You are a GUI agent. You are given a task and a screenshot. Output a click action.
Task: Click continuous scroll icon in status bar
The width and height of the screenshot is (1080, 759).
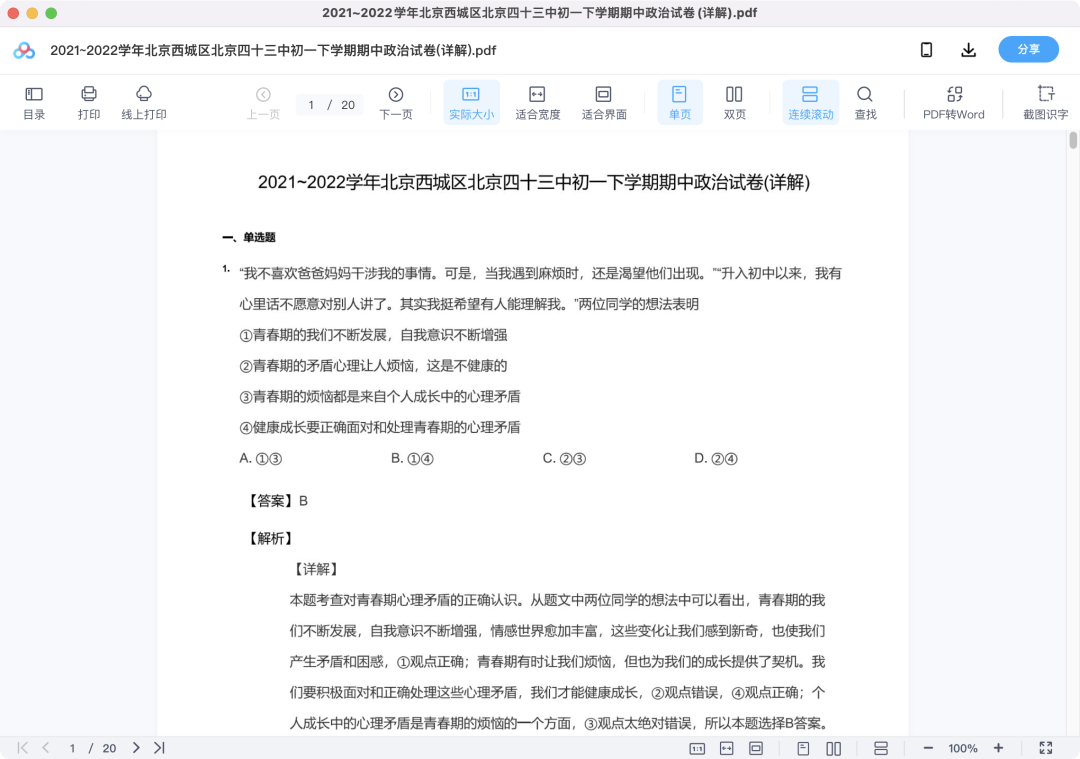pos(880,749)
